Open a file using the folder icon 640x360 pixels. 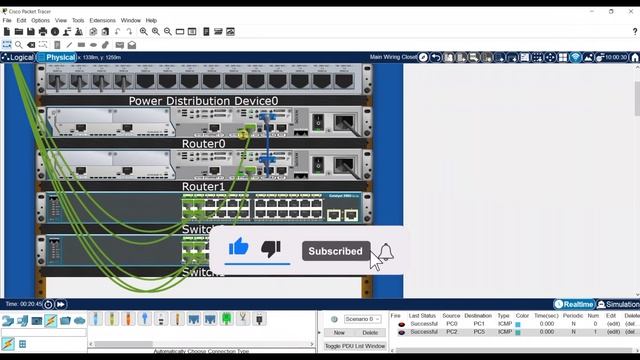(19, 31)
